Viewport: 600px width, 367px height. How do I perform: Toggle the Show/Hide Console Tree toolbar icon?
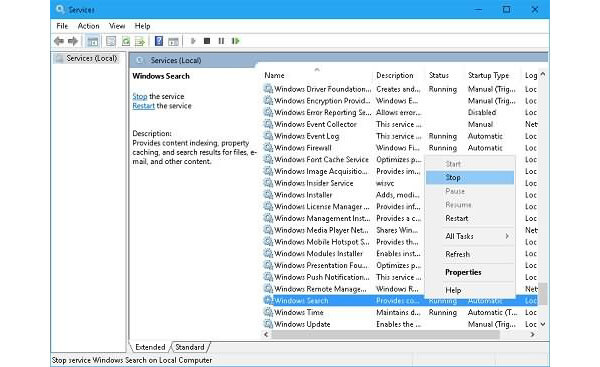click(x=92, y=41)
